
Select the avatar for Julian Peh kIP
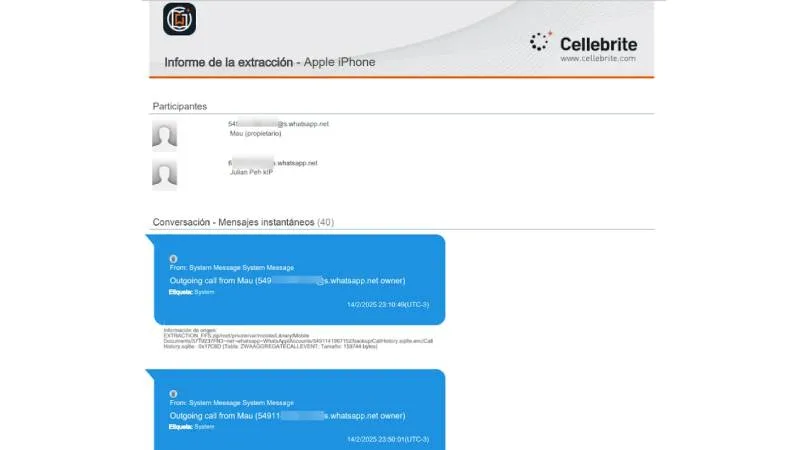click(x=165, y=173)
